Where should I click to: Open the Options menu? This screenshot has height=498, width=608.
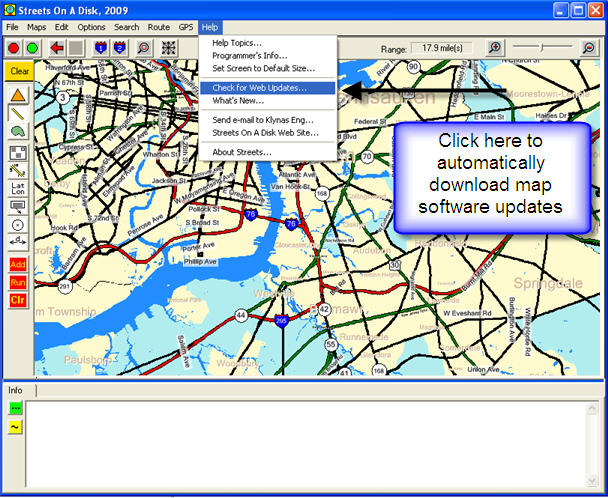pos(92,27)
